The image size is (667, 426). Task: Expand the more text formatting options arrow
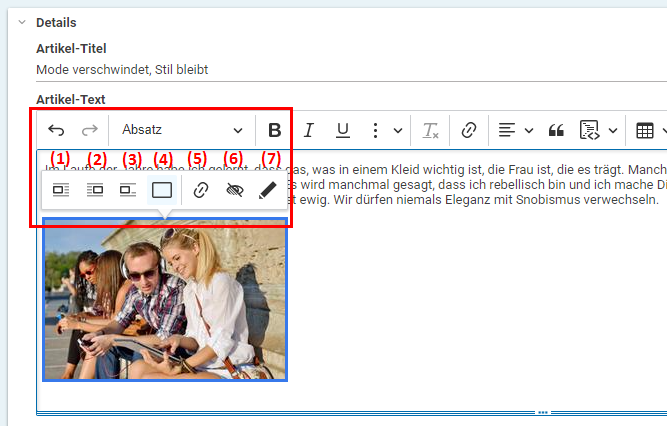coord(398,130)
